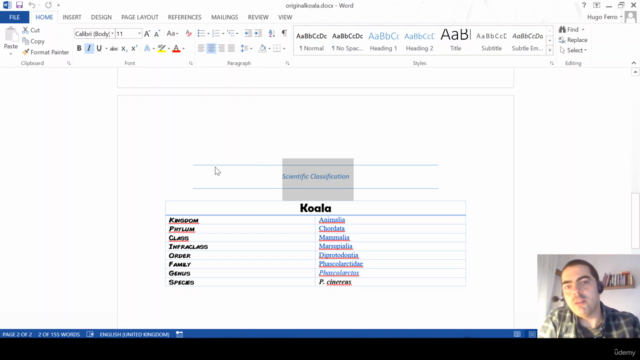Apply paragraph shading with paint bucket
This screenshot has height=360, width=640.
click(262, 49)
